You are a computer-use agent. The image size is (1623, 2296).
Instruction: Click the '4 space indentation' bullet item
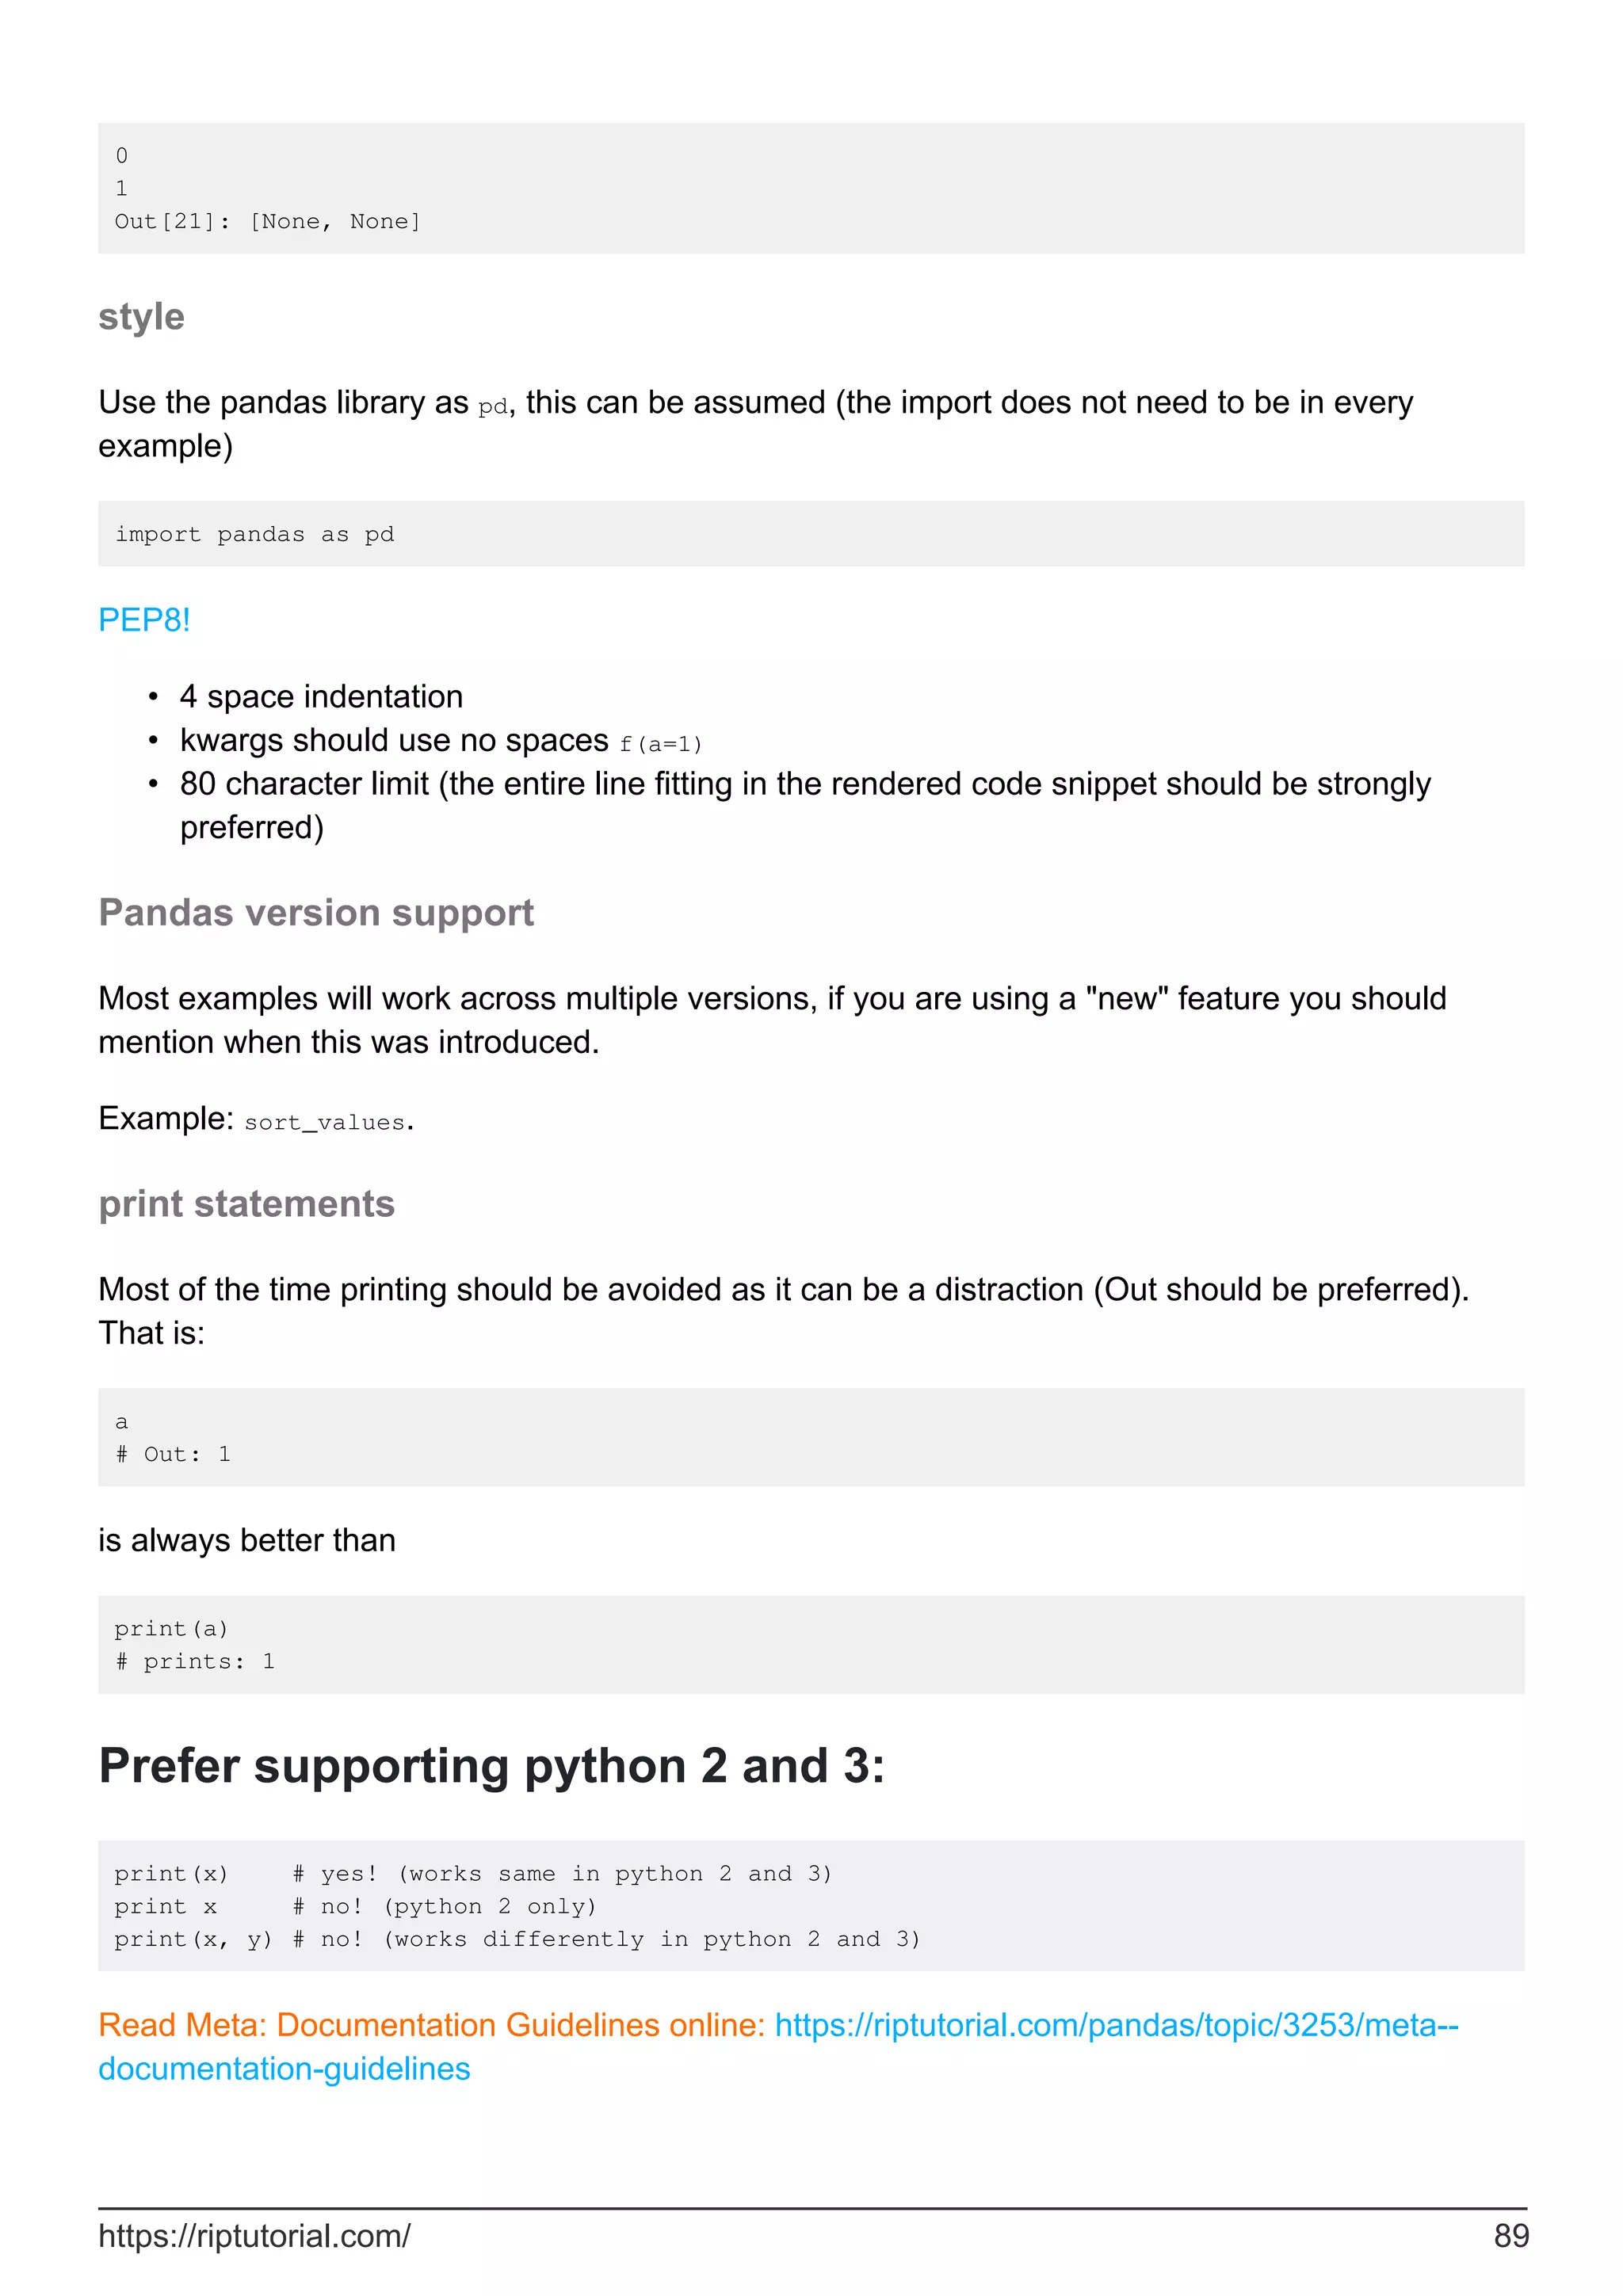click(321, 696)
